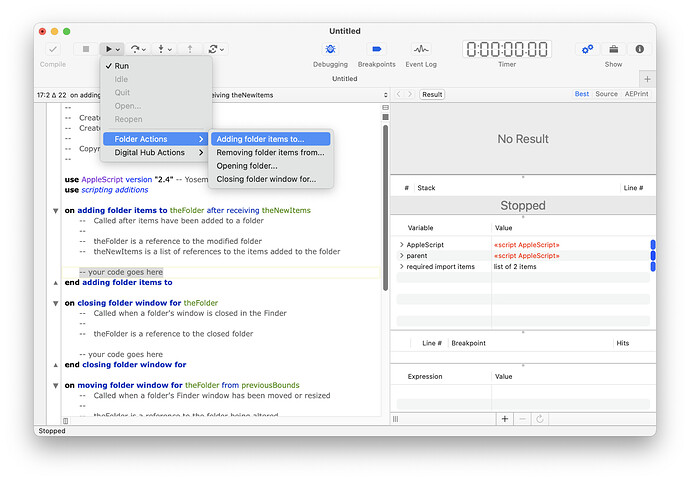
Task: Toggle the Breakpoints tag icon
Action: 376,49
